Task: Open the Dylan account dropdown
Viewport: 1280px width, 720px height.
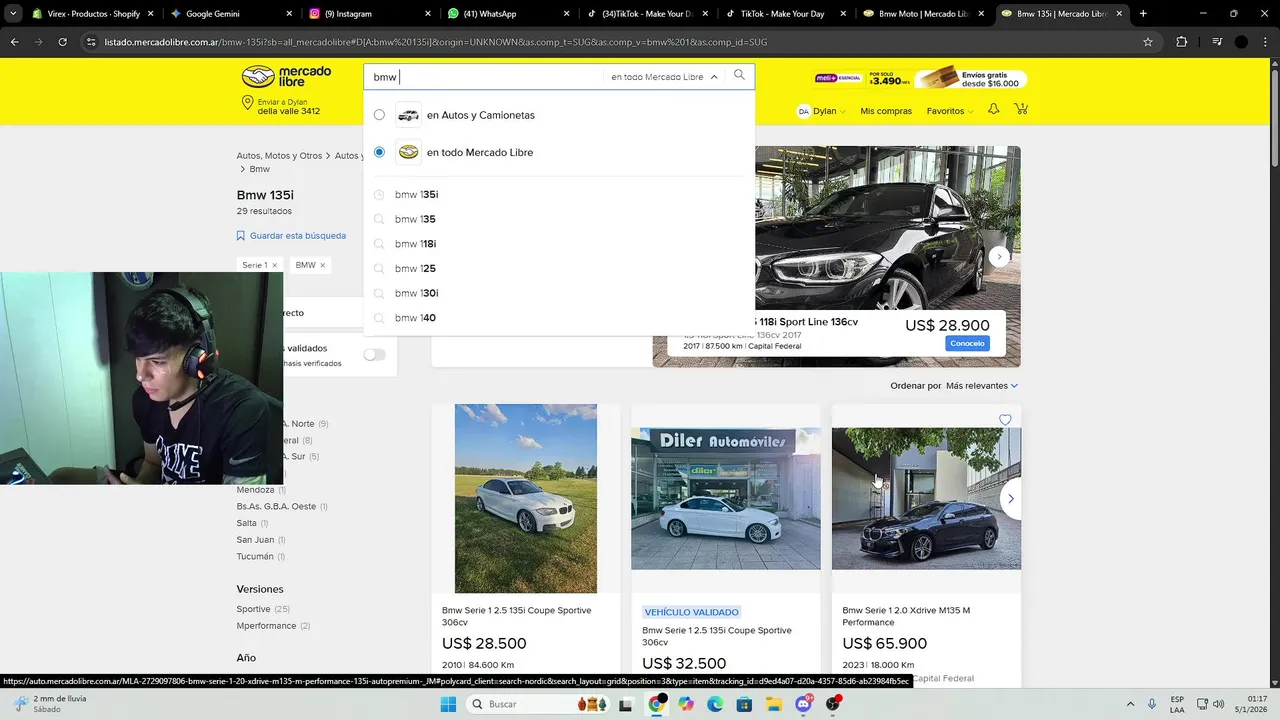Action: 821,111
